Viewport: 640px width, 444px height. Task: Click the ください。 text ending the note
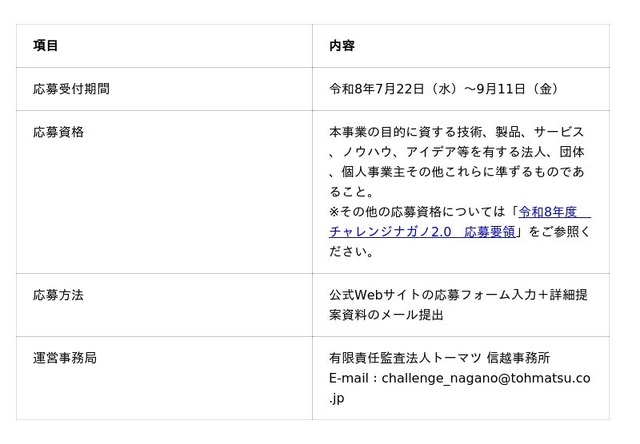tap(351, 251)
